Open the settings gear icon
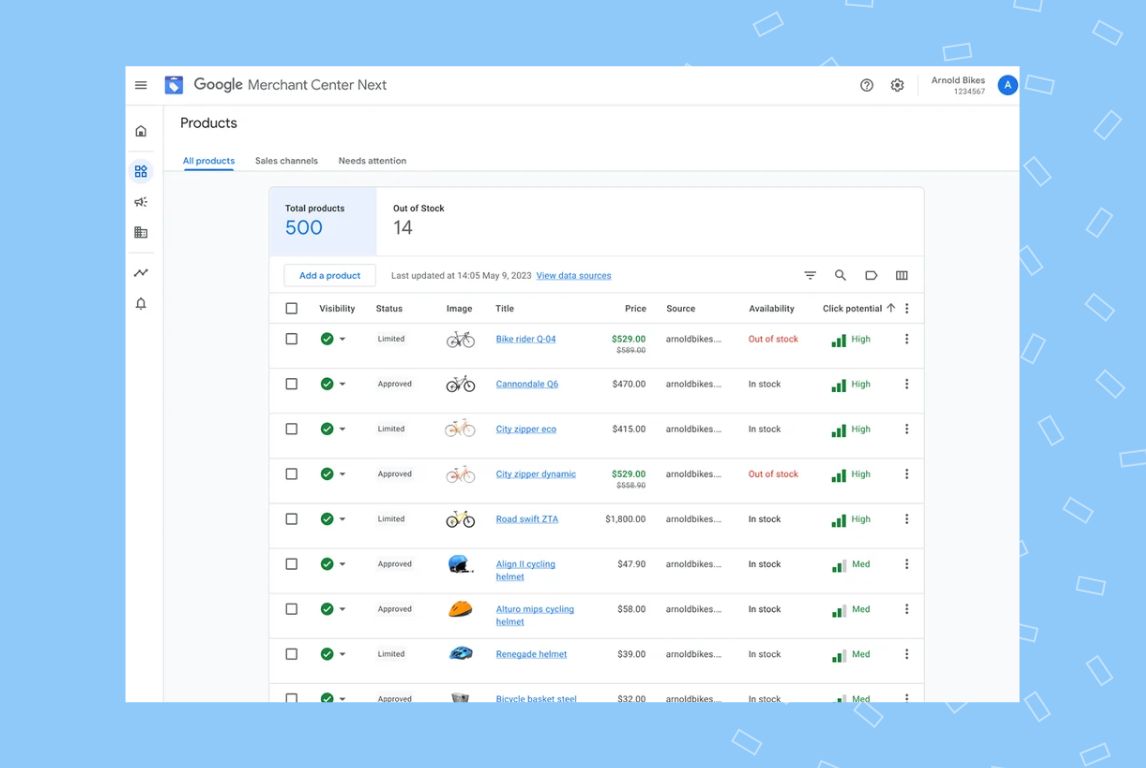 tap(897, 85)
